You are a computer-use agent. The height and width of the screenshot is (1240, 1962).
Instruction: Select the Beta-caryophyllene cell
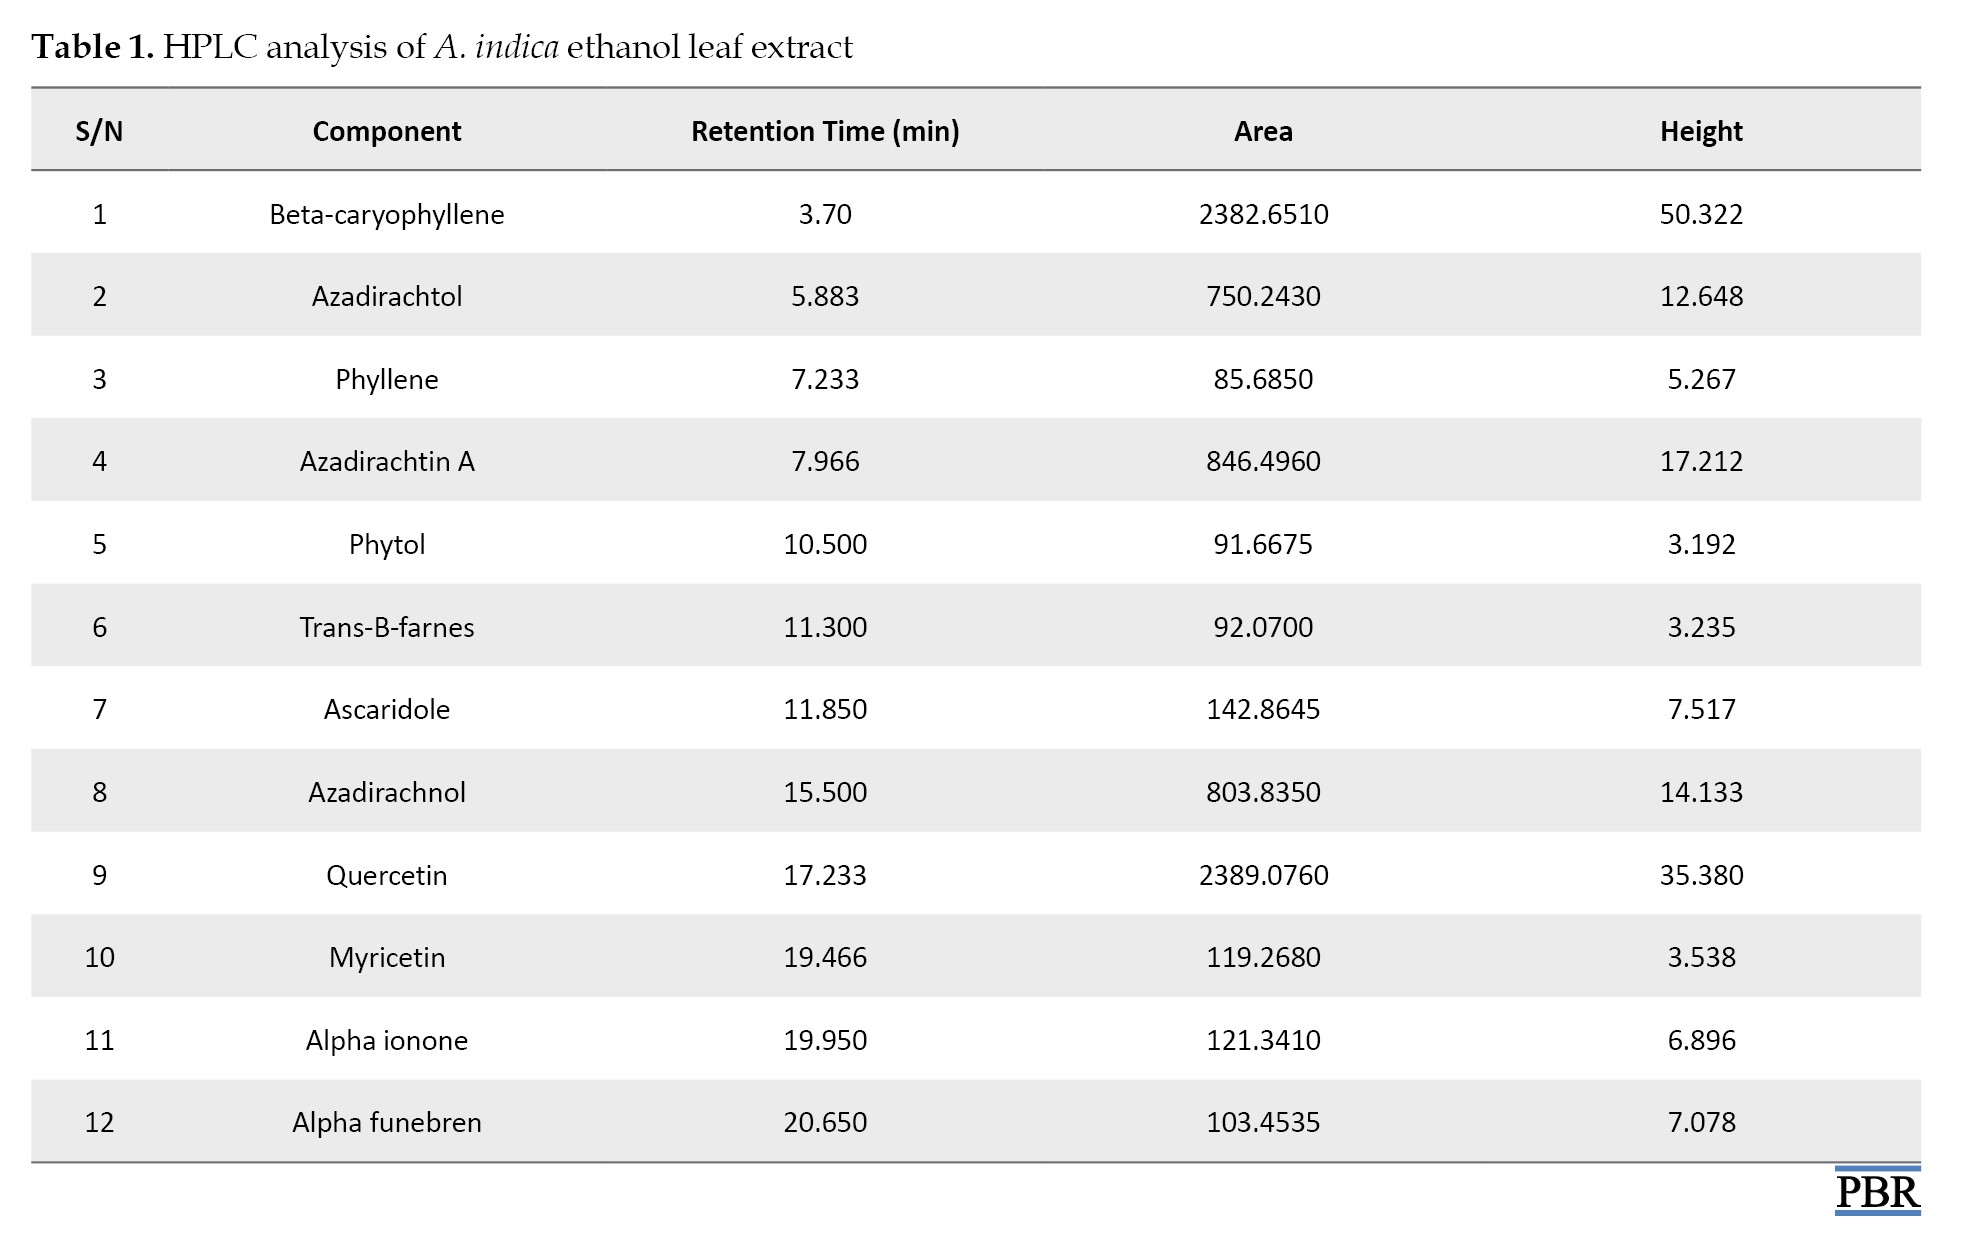(386, 214)
